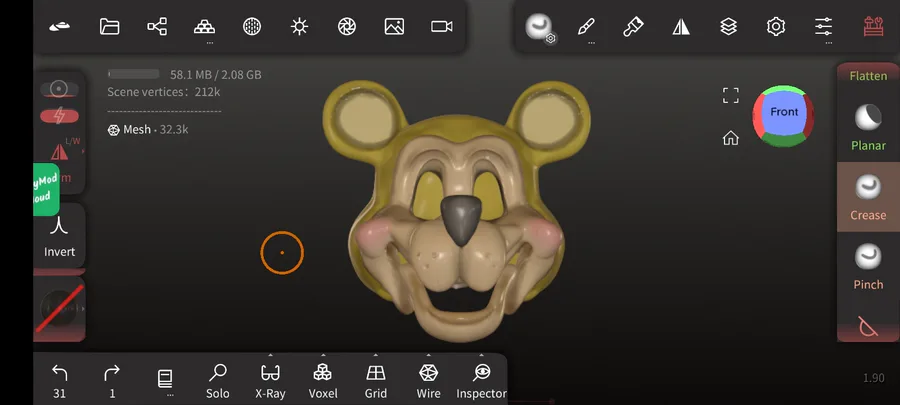900x405 pixels.
Task: Toggle the red lightning button
Action: coord(59,116)
